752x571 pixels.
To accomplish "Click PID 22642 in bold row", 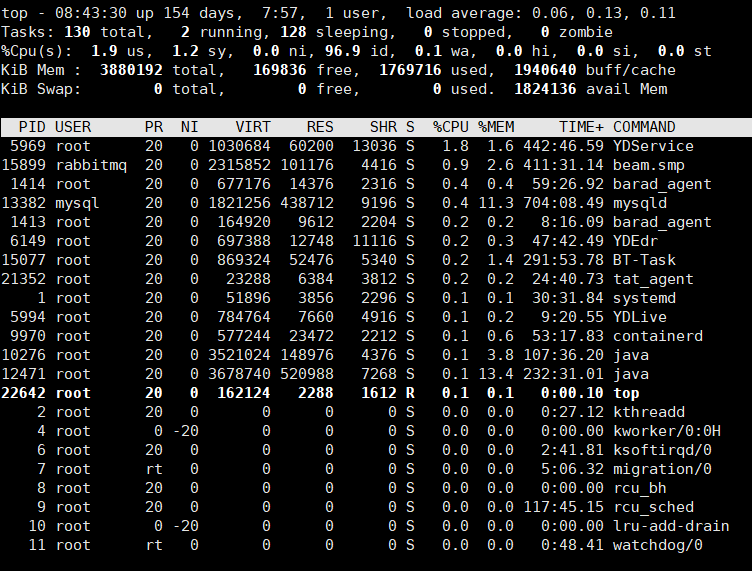I will (x=24, y=393).
